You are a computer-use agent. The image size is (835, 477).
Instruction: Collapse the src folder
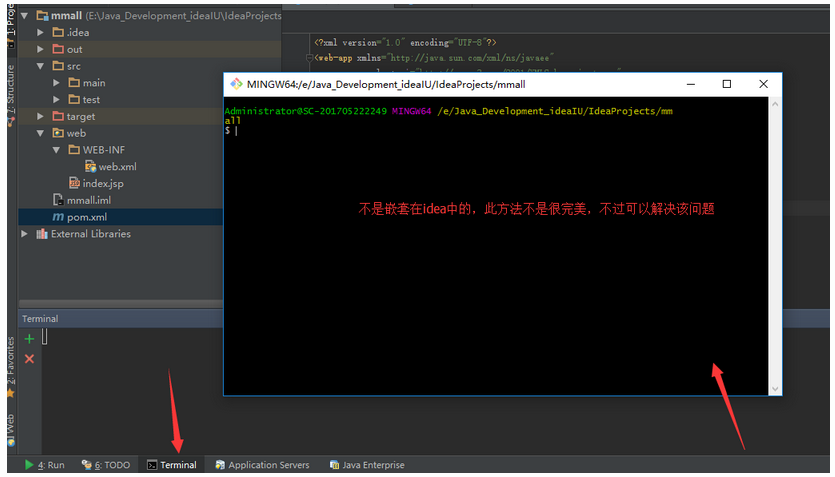41,66
